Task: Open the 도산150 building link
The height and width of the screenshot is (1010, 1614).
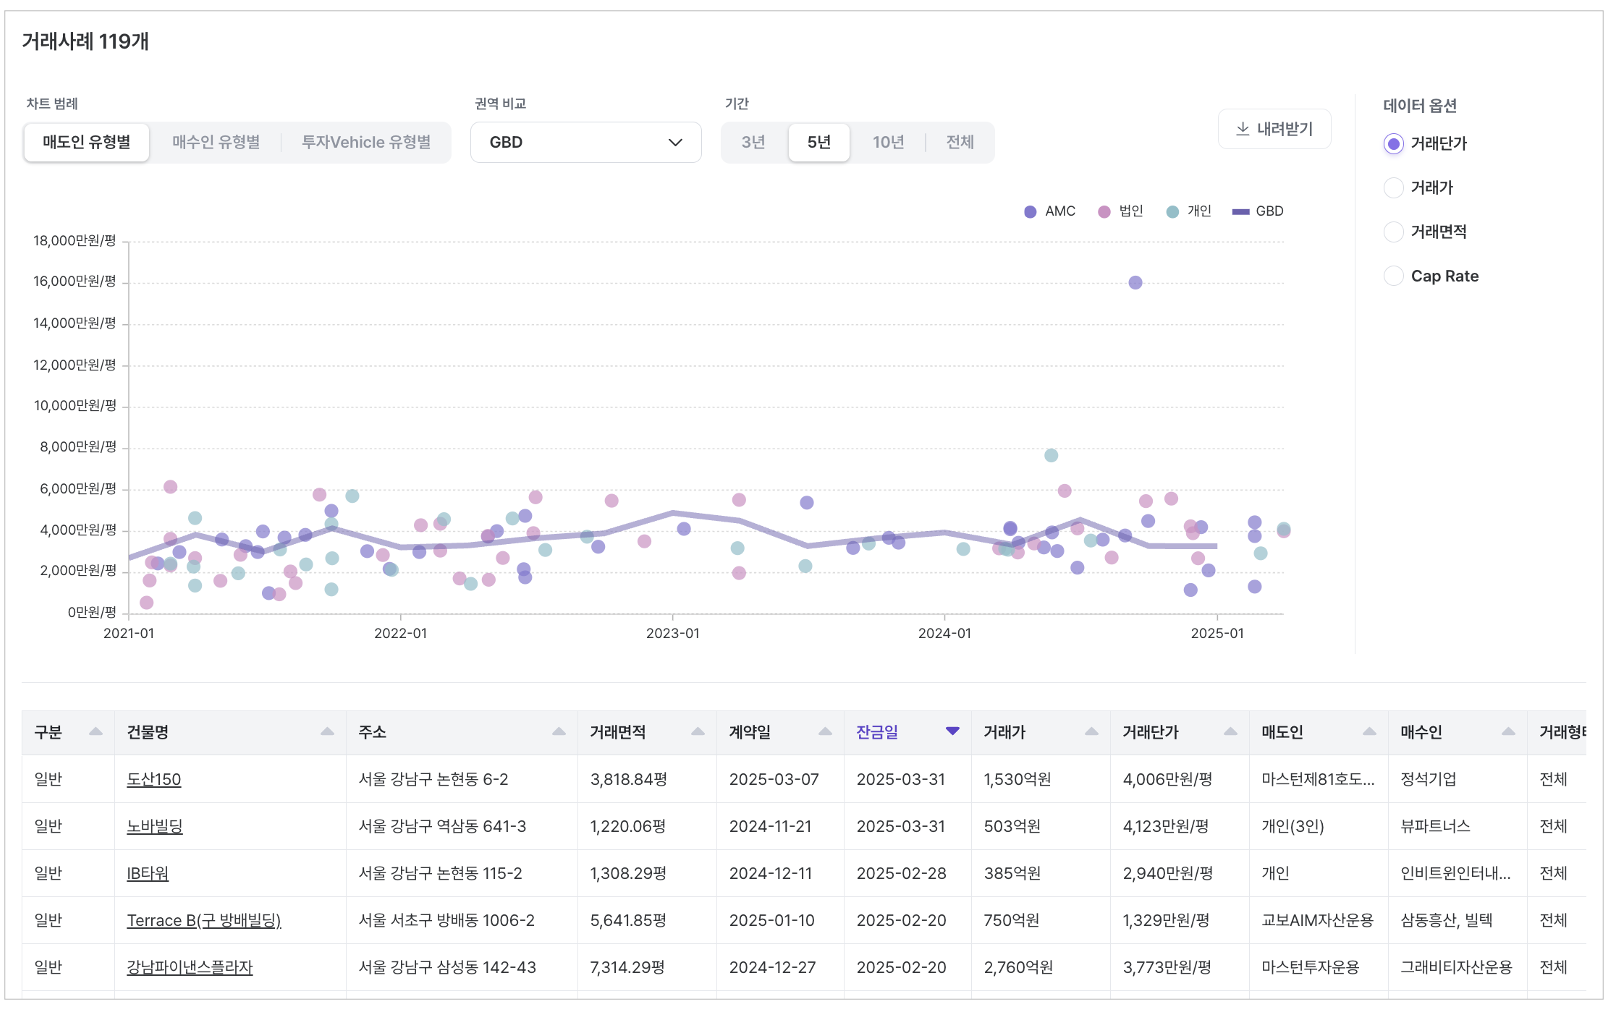Action: coord(154,780)
